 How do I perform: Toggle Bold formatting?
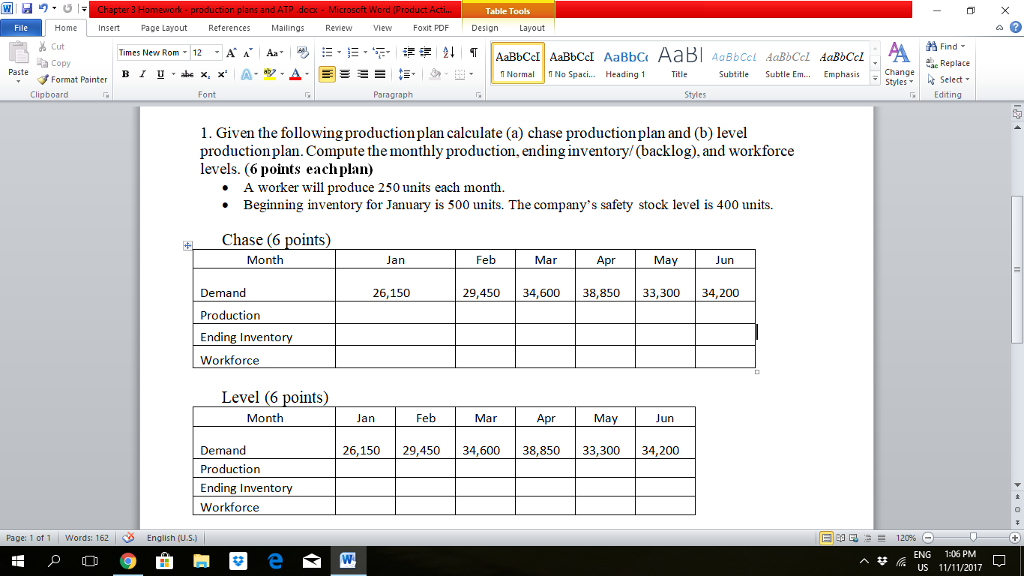point(126,74)
